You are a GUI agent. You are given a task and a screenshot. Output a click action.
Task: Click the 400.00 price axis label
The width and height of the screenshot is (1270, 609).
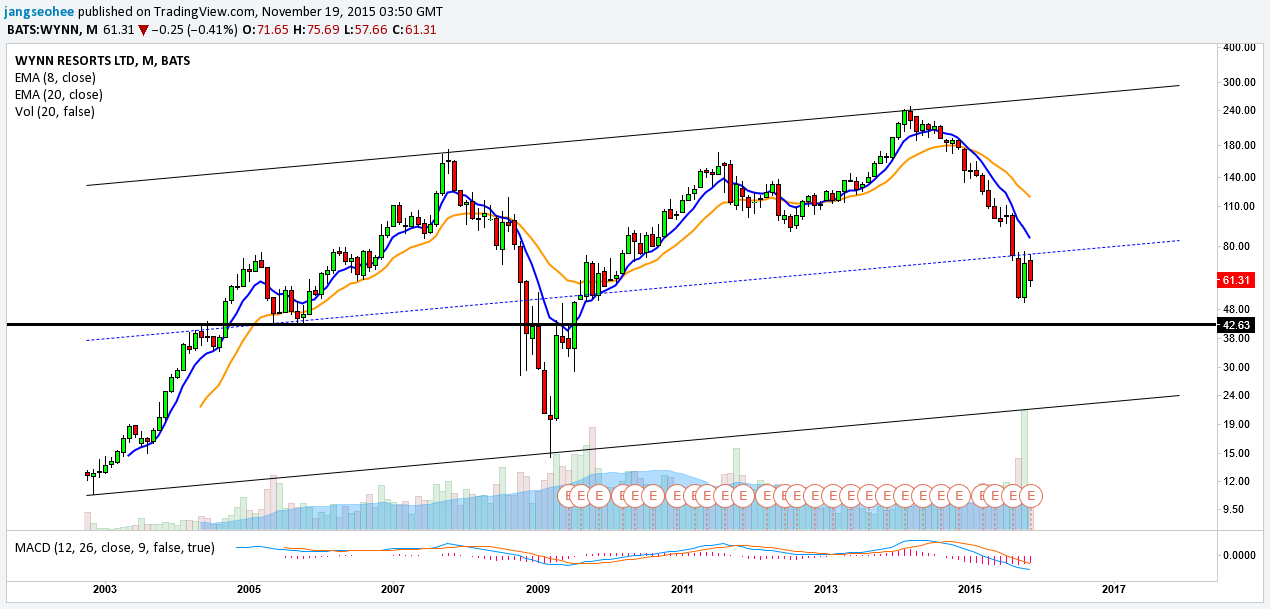click(x=1238, y=47)
